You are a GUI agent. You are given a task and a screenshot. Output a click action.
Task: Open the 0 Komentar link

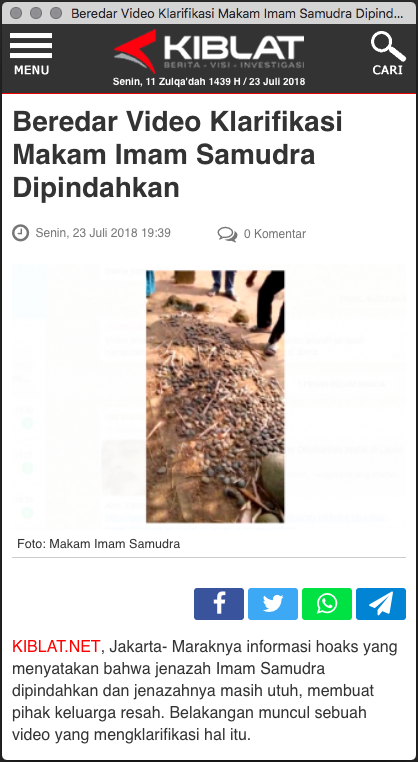pyautogui.click(x=275, y=234)
